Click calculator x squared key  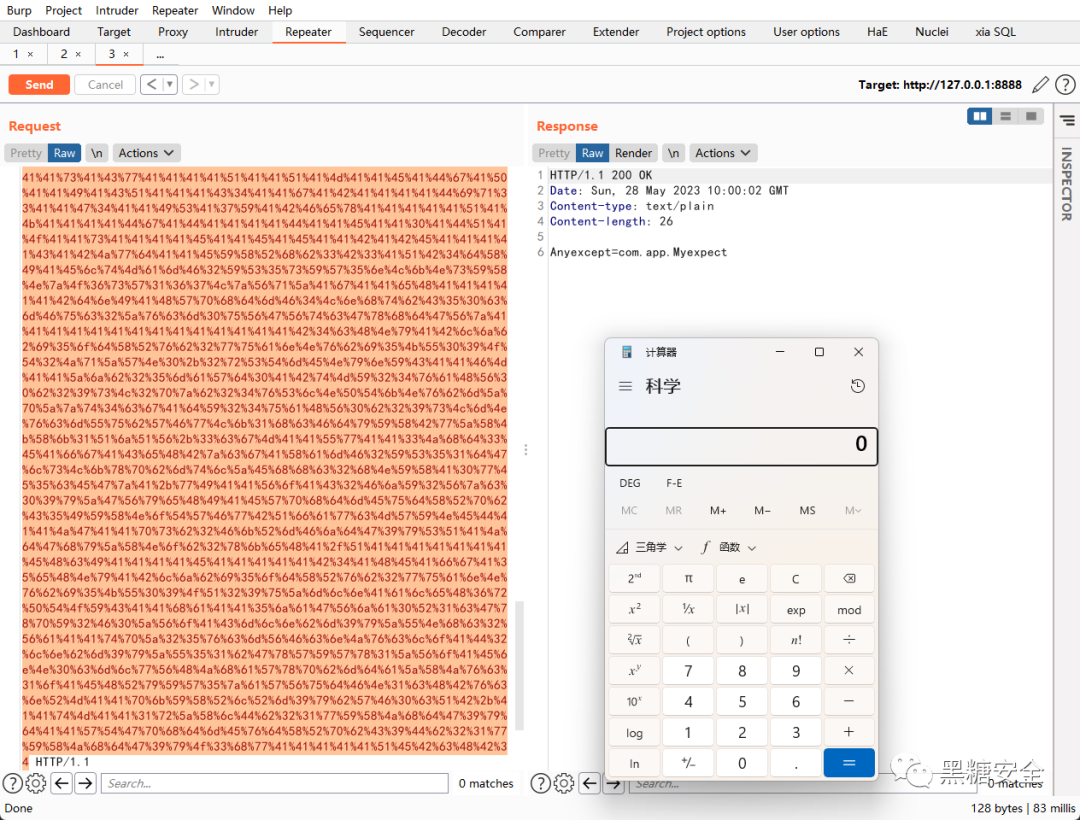[x=634, y=610]
